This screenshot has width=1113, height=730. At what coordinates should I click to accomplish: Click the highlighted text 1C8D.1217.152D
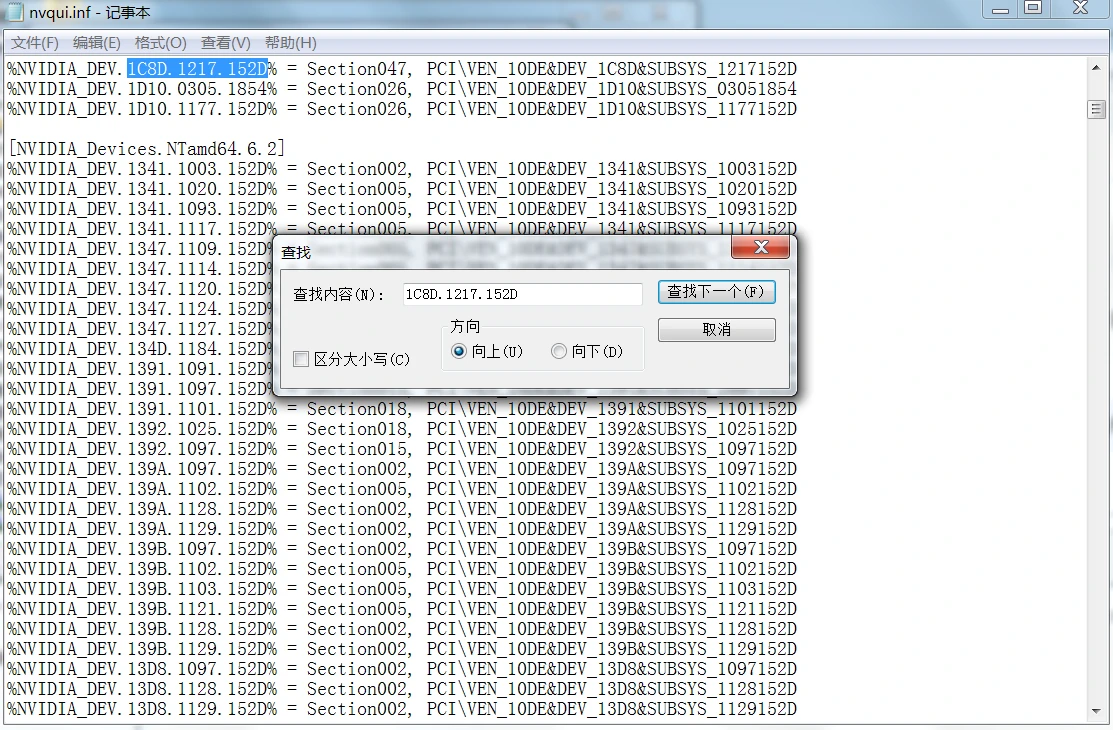[x=197, y=69]
